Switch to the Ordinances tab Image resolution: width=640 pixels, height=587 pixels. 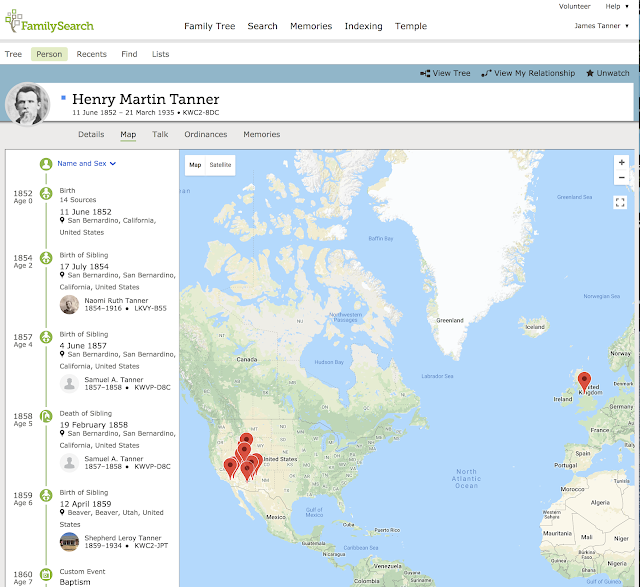click(205, 134)
